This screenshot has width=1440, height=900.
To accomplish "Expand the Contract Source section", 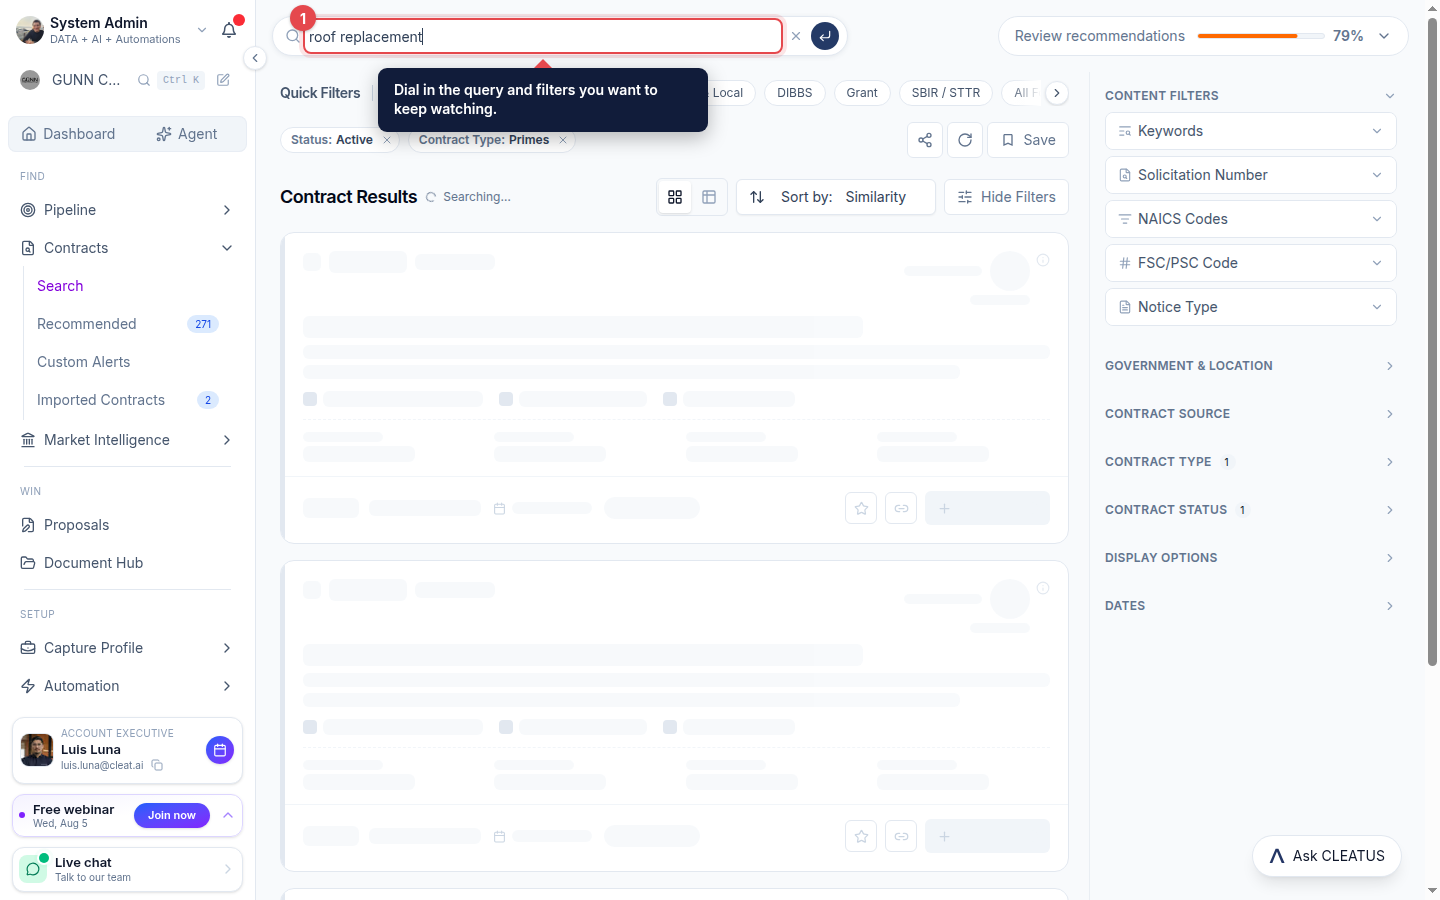I will (x=1250, y=414).
